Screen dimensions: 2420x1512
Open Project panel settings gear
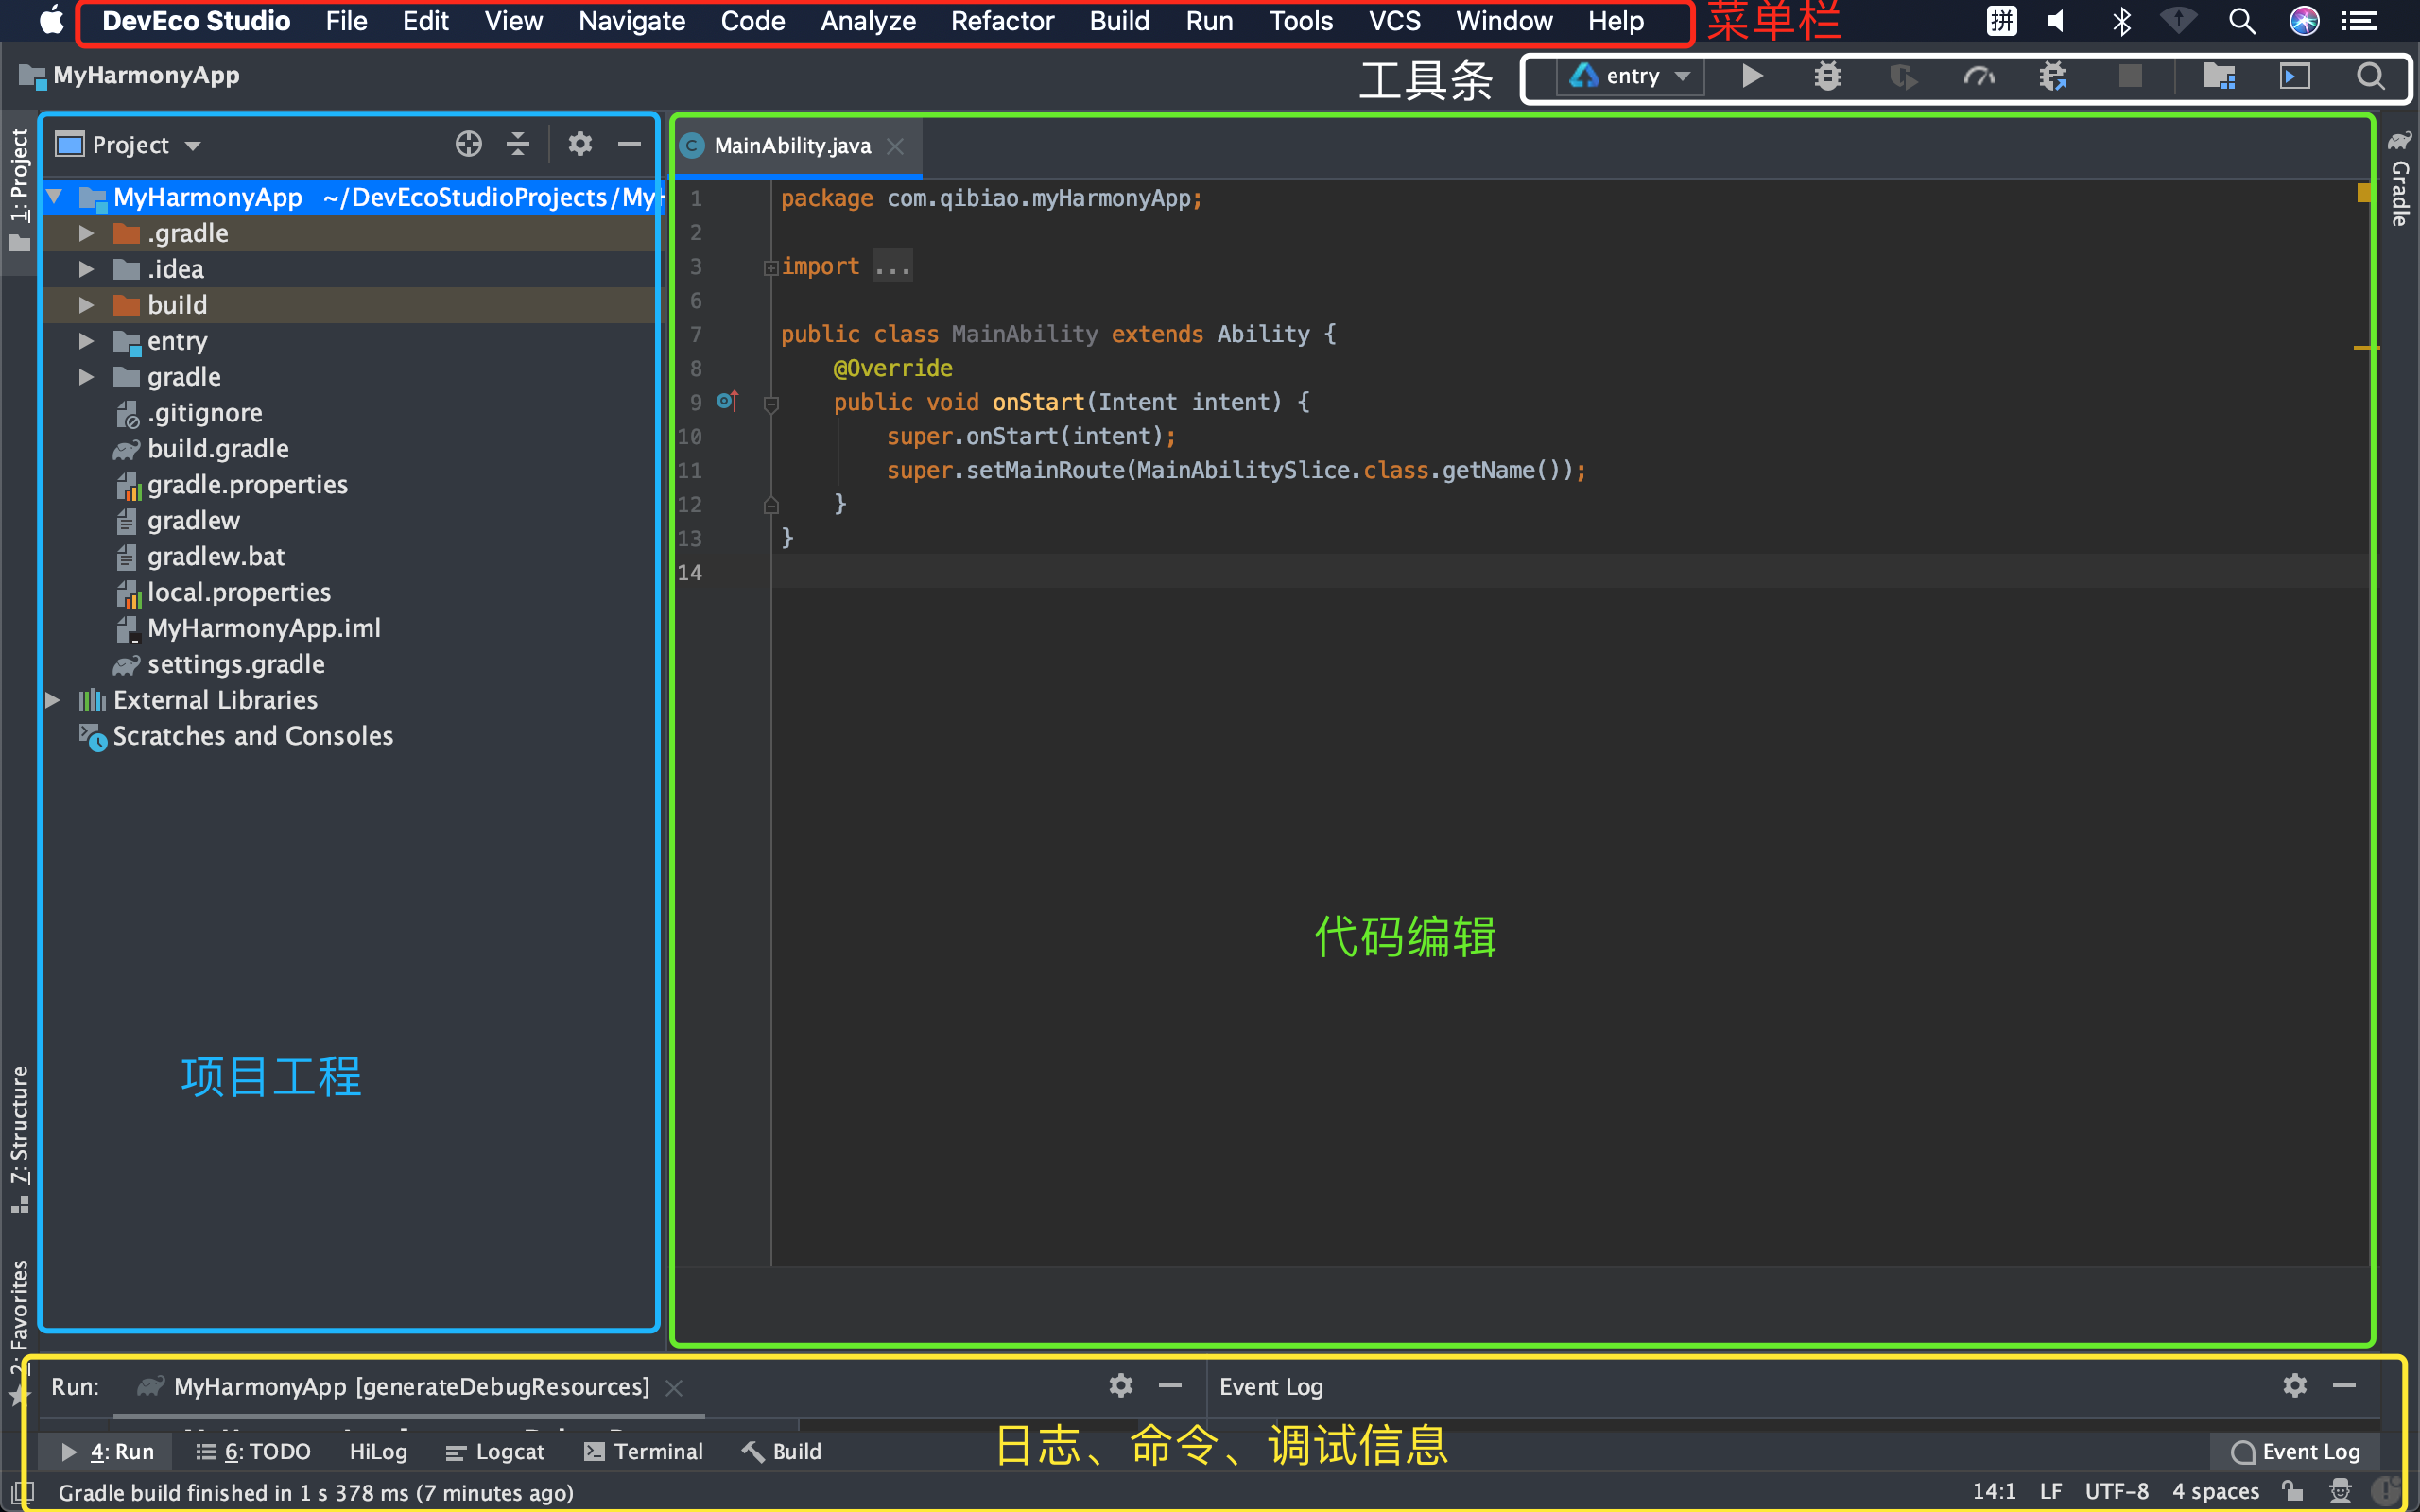point(580,144)
